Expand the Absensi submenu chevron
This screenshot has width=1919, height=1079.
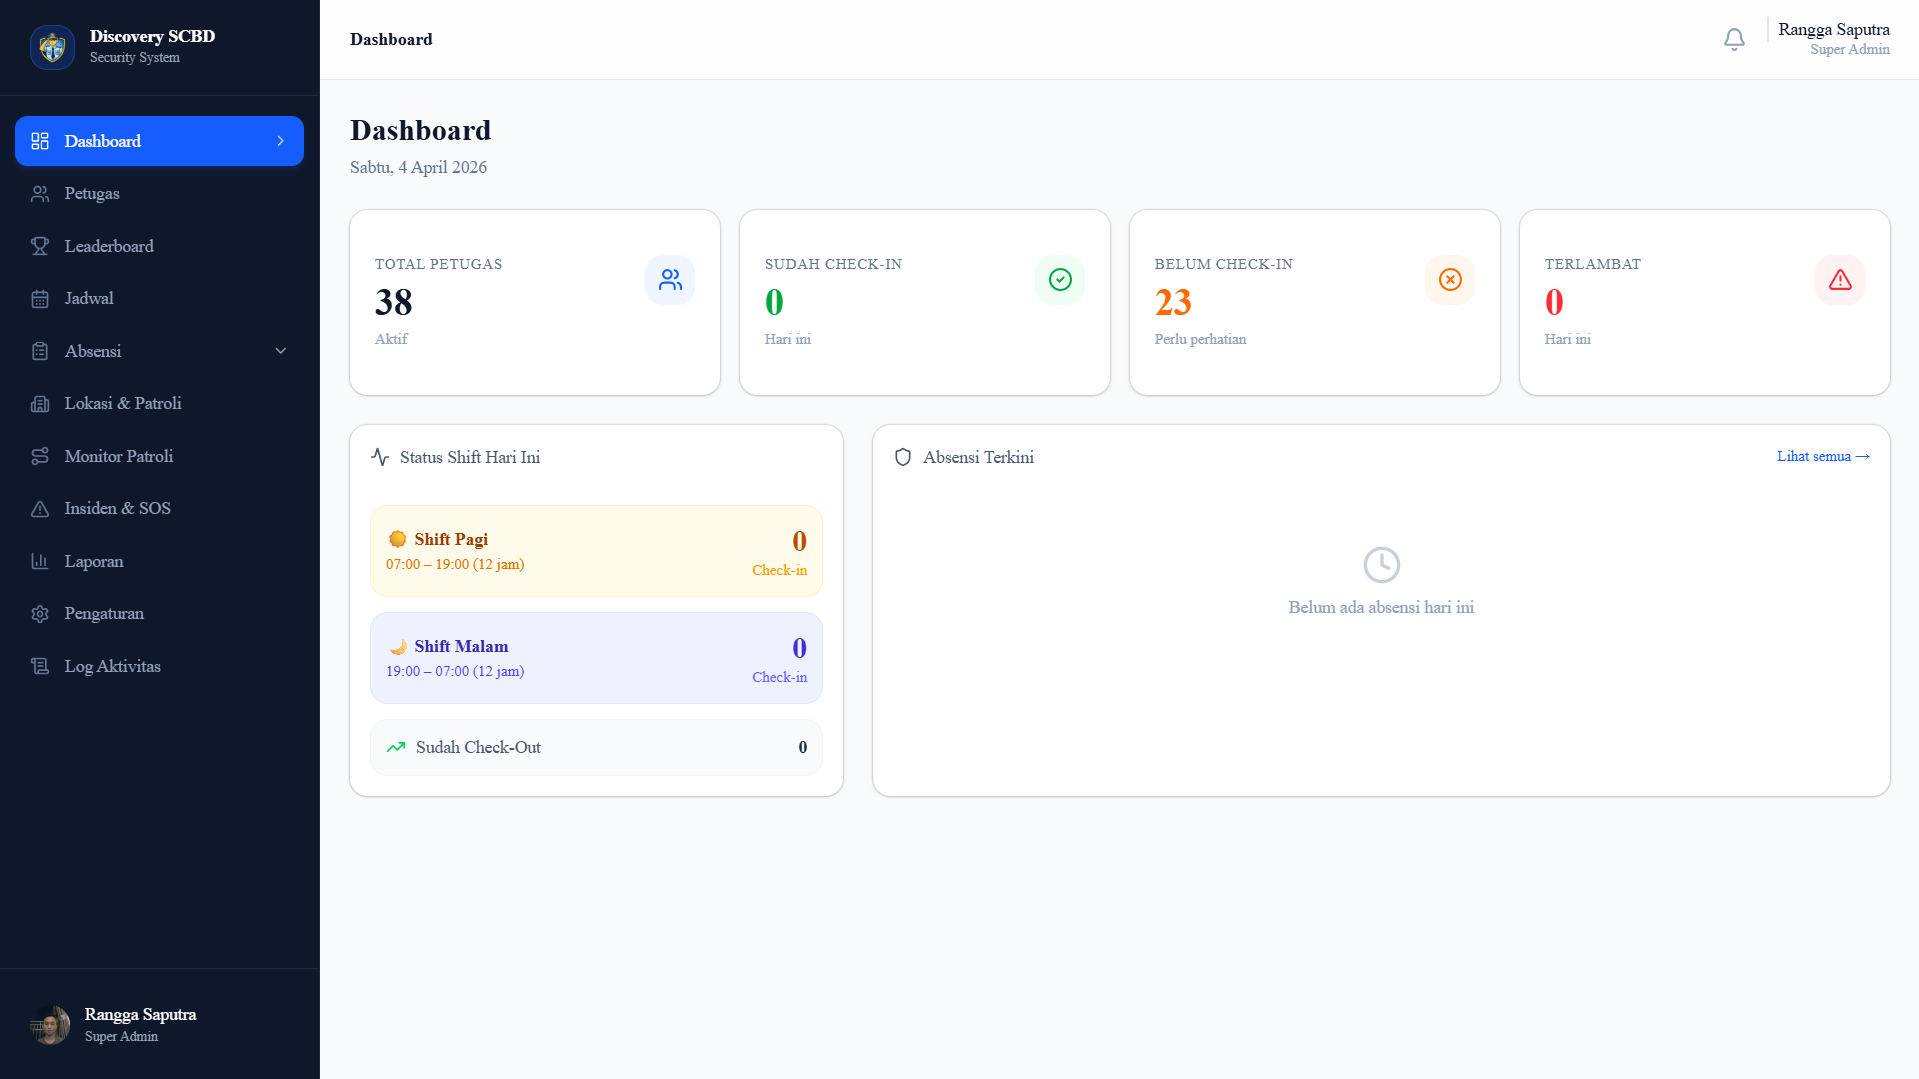280,351
